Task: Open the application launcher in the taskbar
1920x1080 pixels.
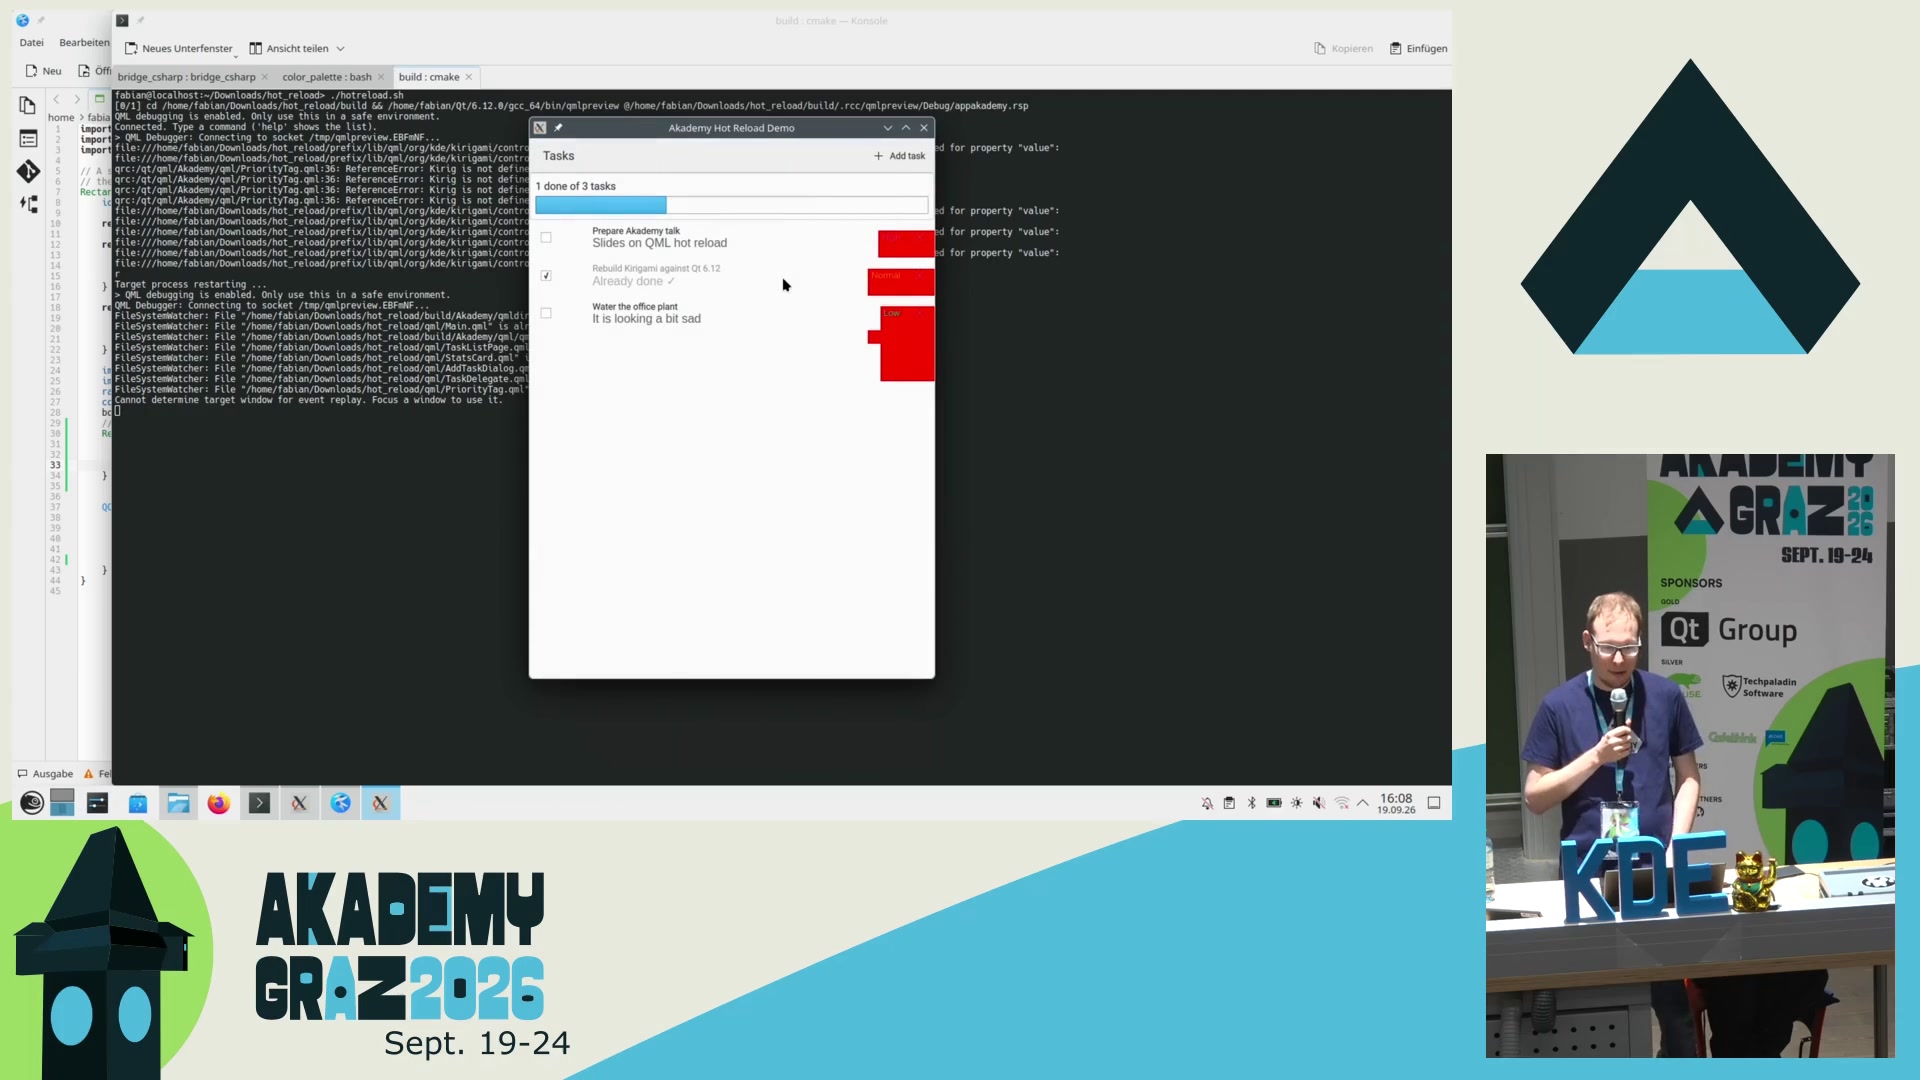Action: (32, 803)
